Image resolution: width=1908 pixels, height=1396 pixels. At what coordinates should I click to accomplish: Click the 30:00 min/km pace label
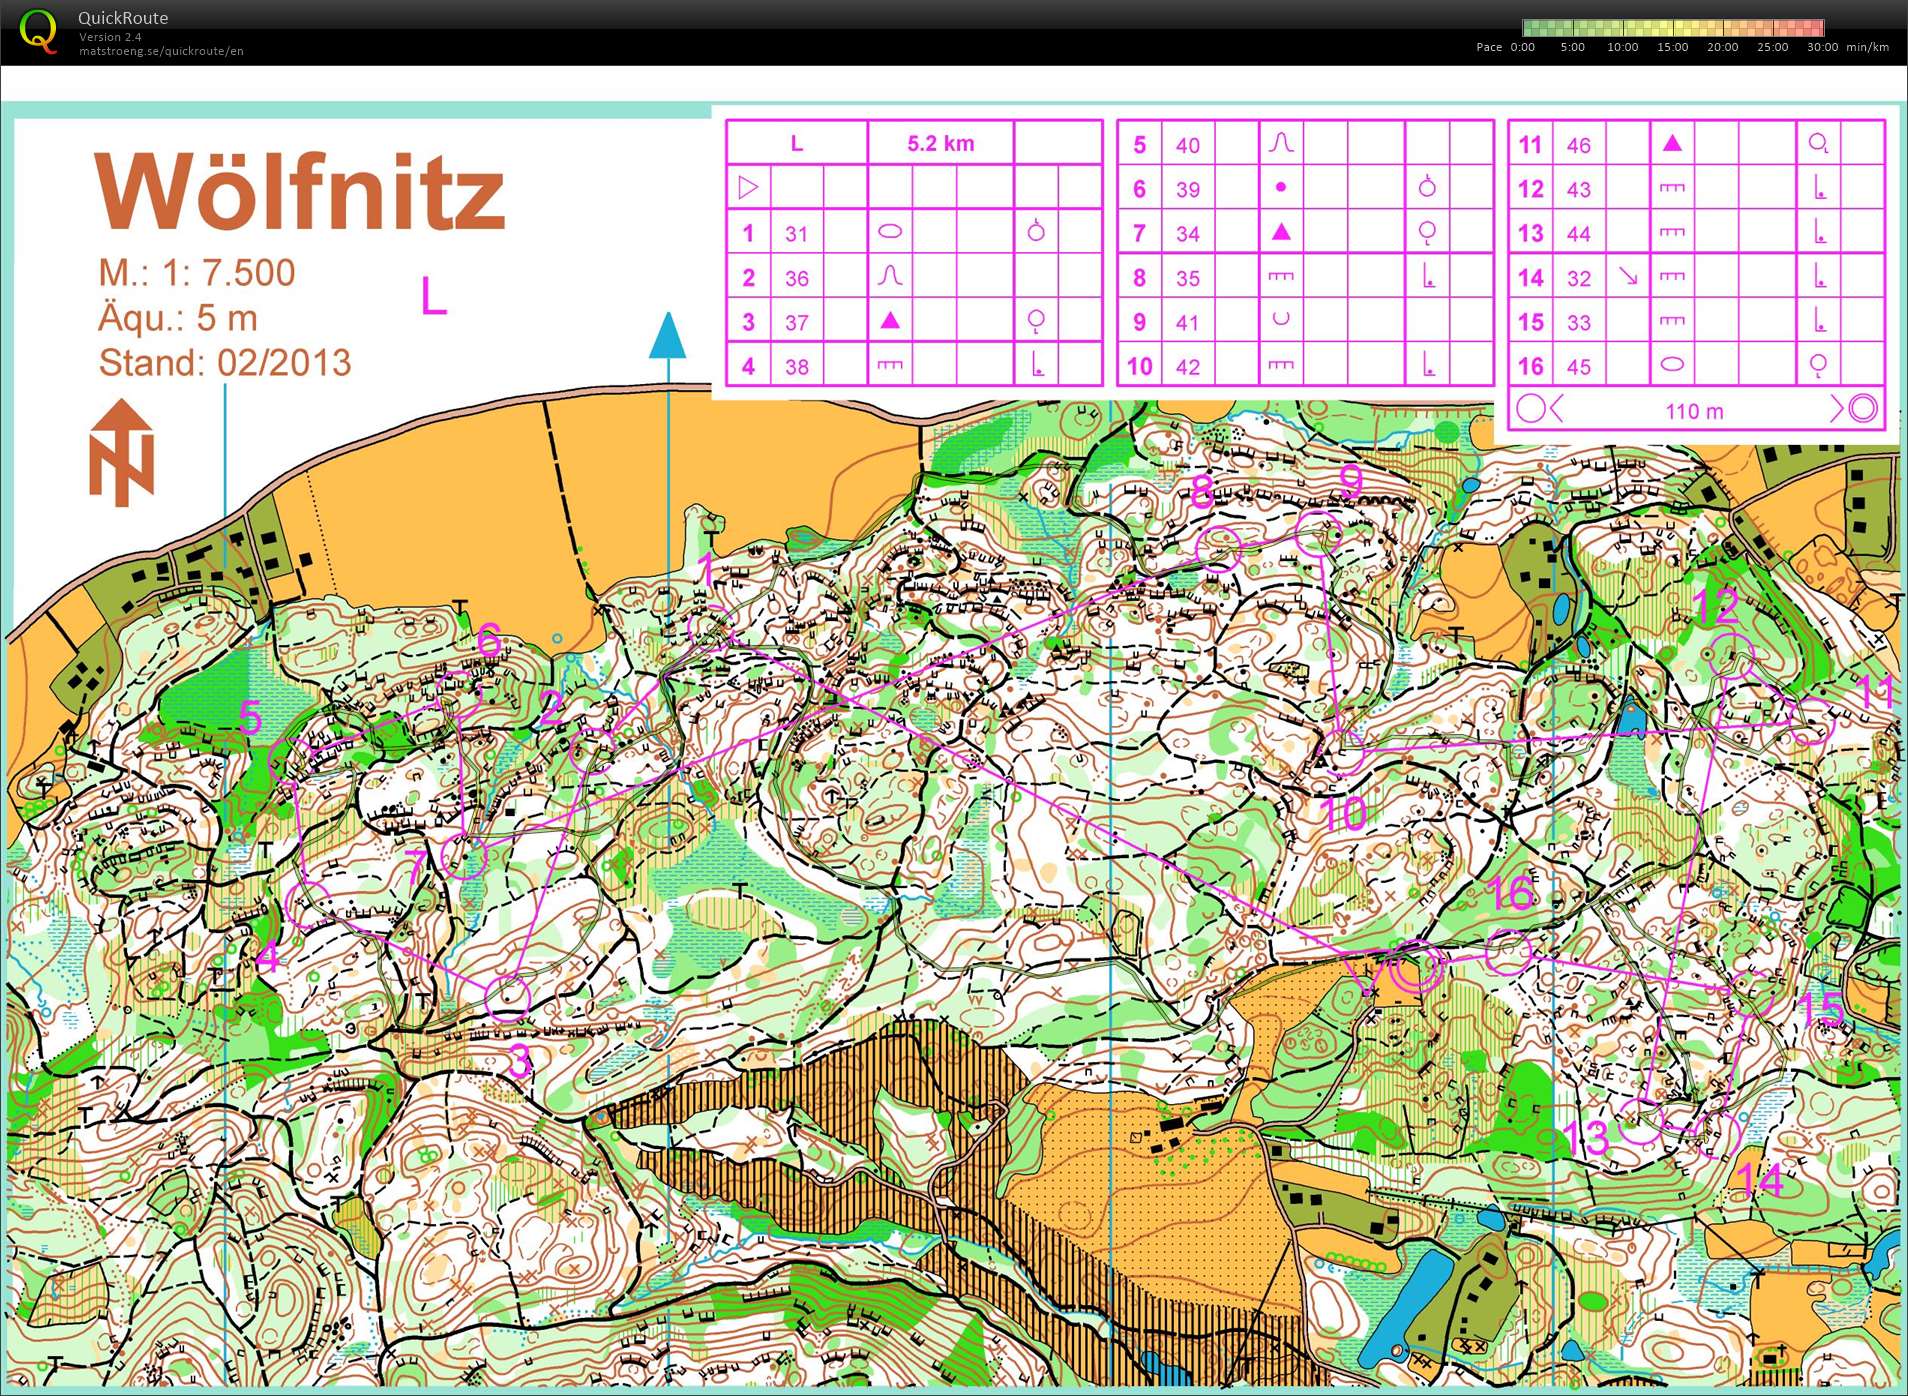(1848, 47)
